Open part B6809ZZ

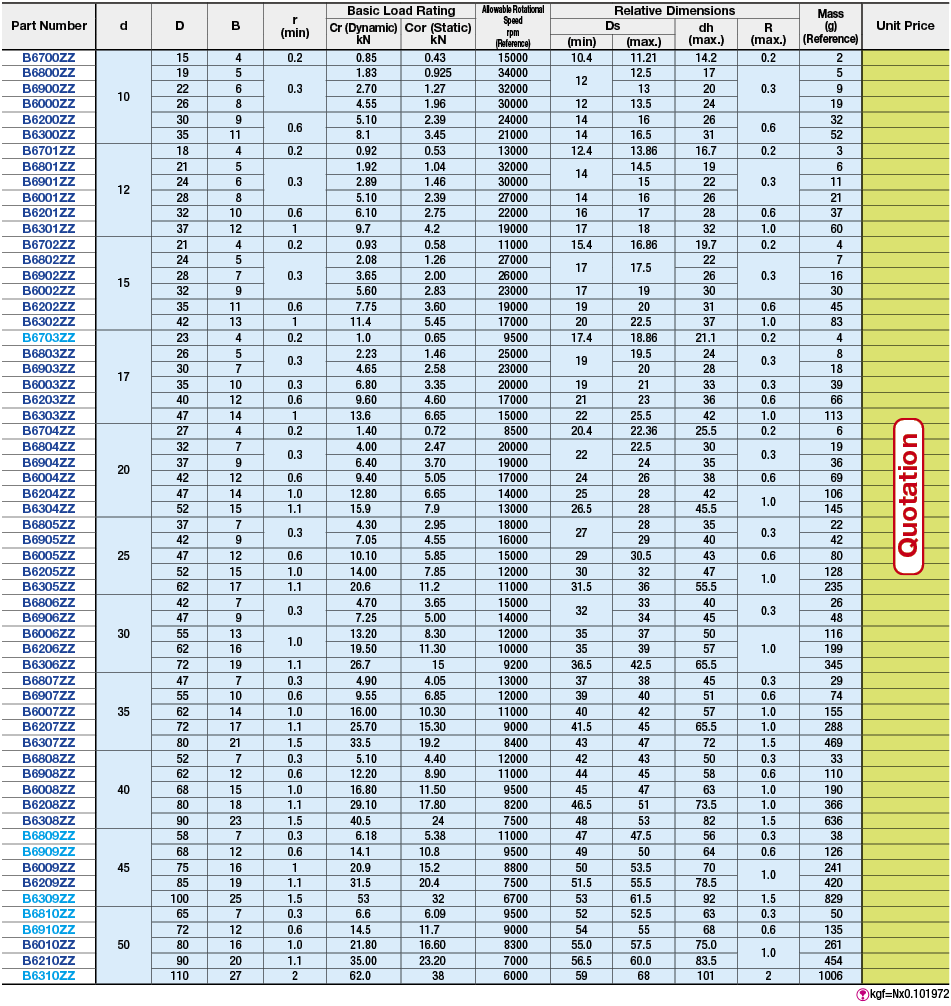49,835
